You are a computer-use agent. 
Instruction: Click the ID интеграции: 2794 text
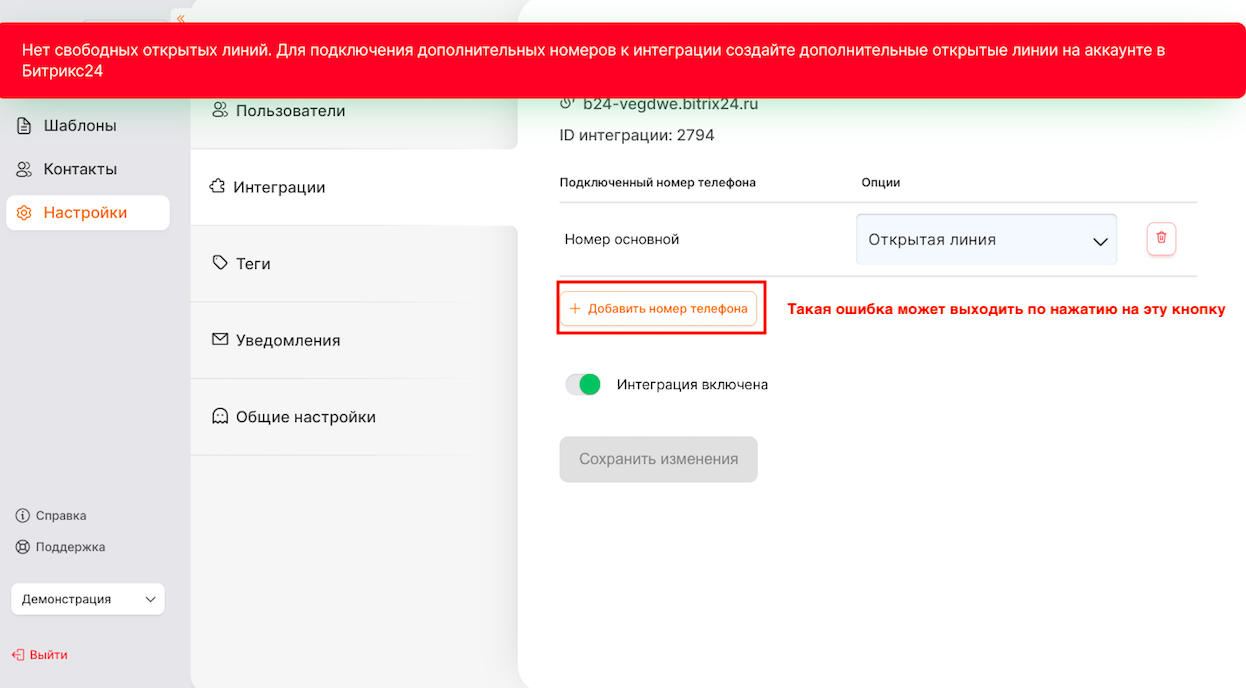pos(637,135)
